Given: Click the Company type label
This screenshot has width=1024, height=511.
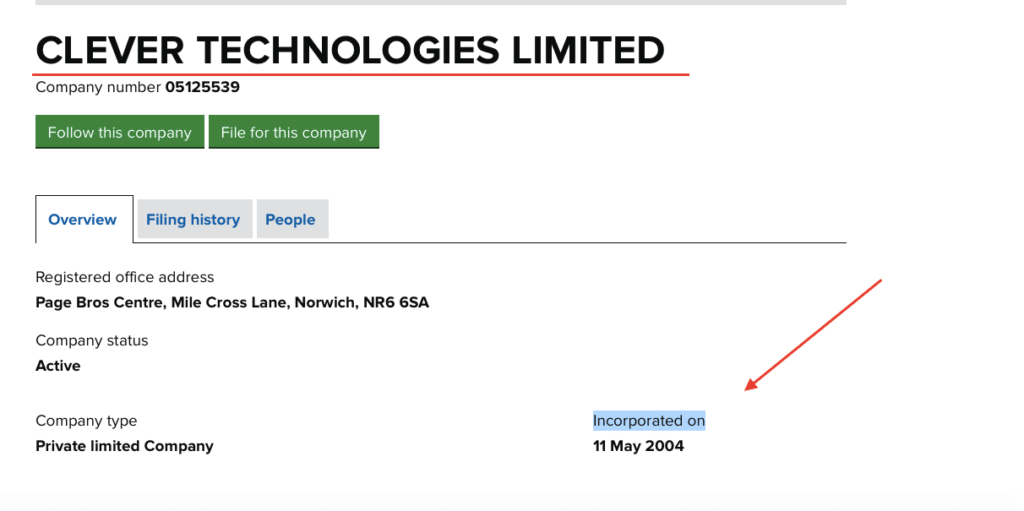Looking at the screenshot, I should (86, 421).
